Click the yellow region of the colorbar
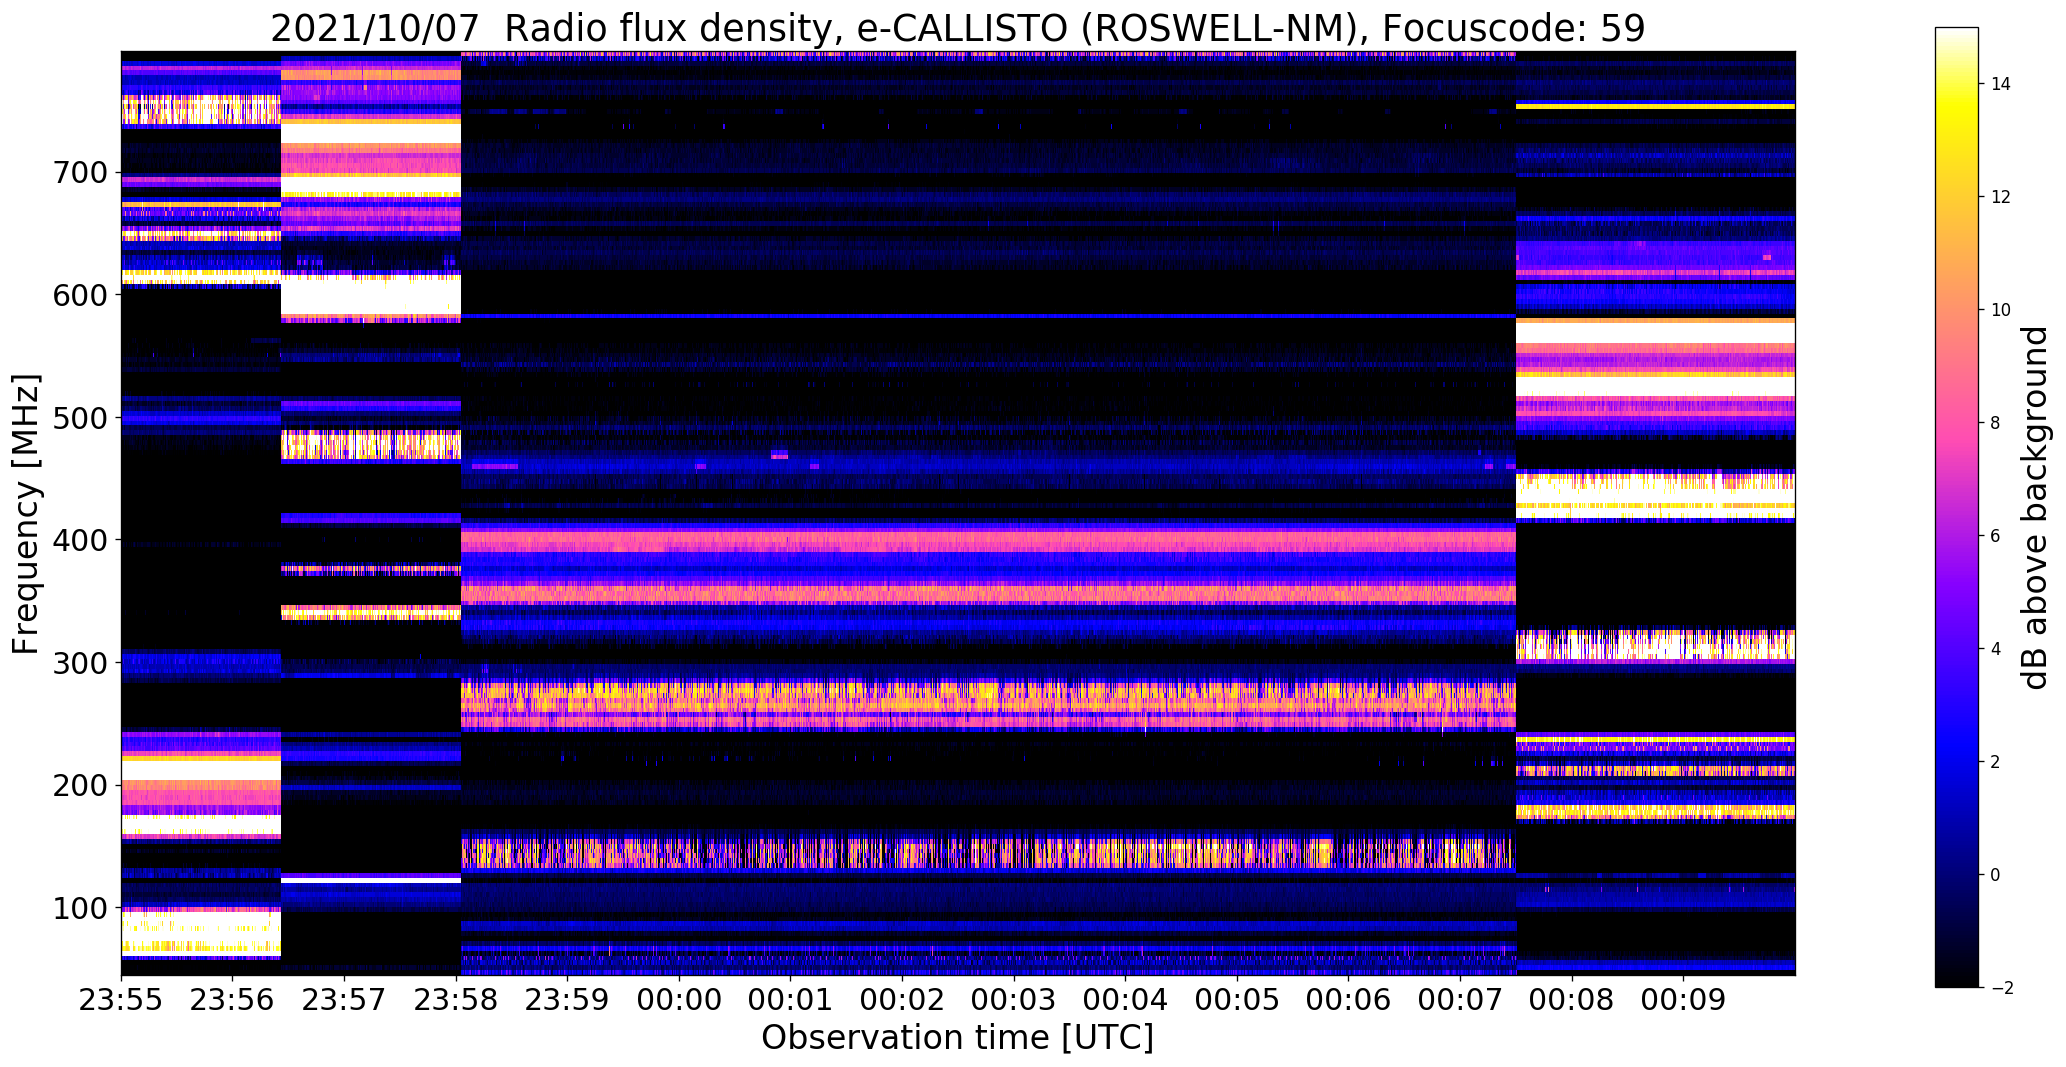The width and height of the screenshot is (2066, 1067). coord(1957,110)
